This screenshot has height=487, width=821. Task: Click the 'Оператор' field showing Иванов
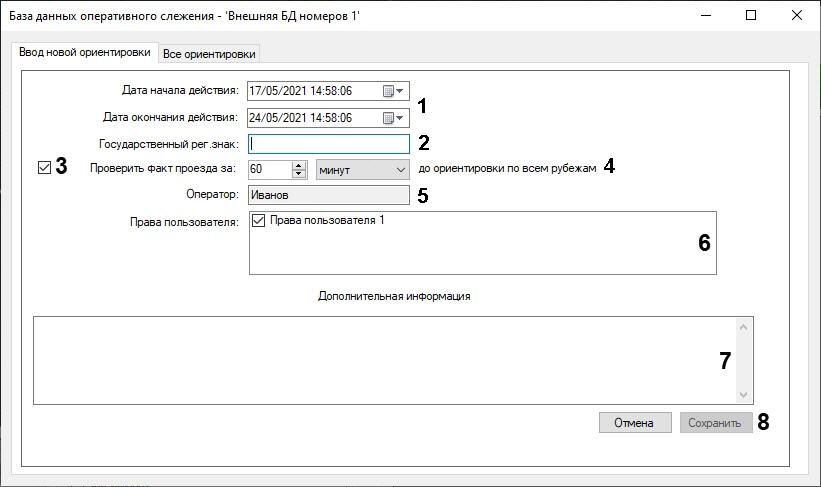coord(328,195)
